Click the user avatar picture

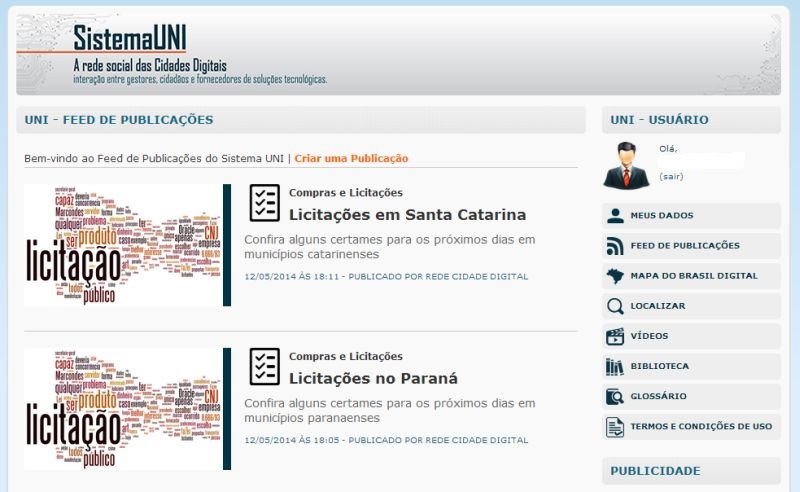tap(627, 165)
